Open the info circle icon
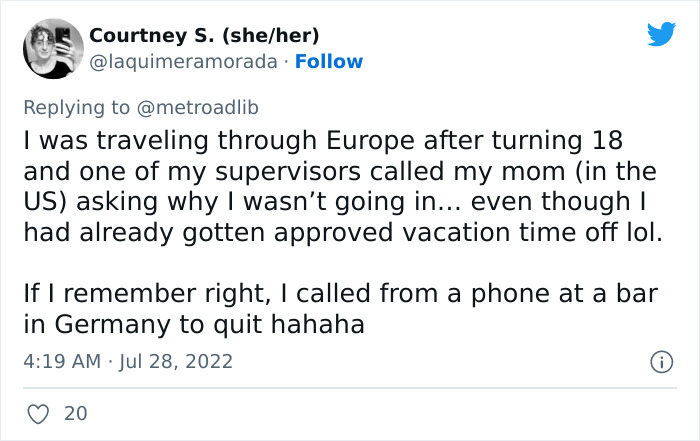 [661, 361]
